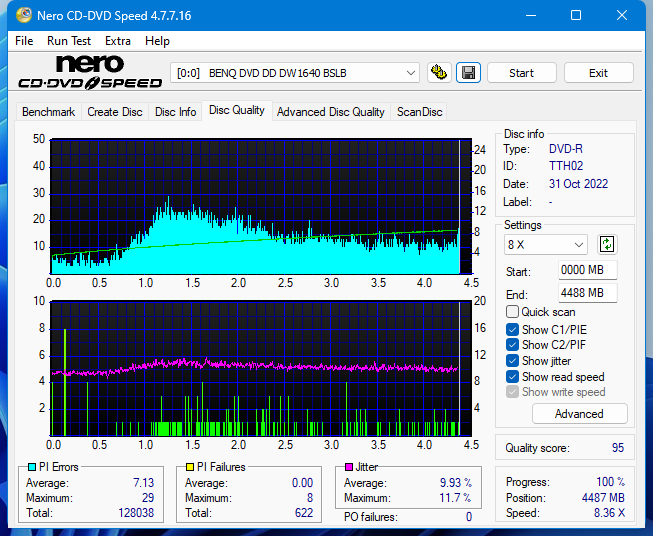Close the Nero CD-DVD Speed window

click(x=622, y=15)
